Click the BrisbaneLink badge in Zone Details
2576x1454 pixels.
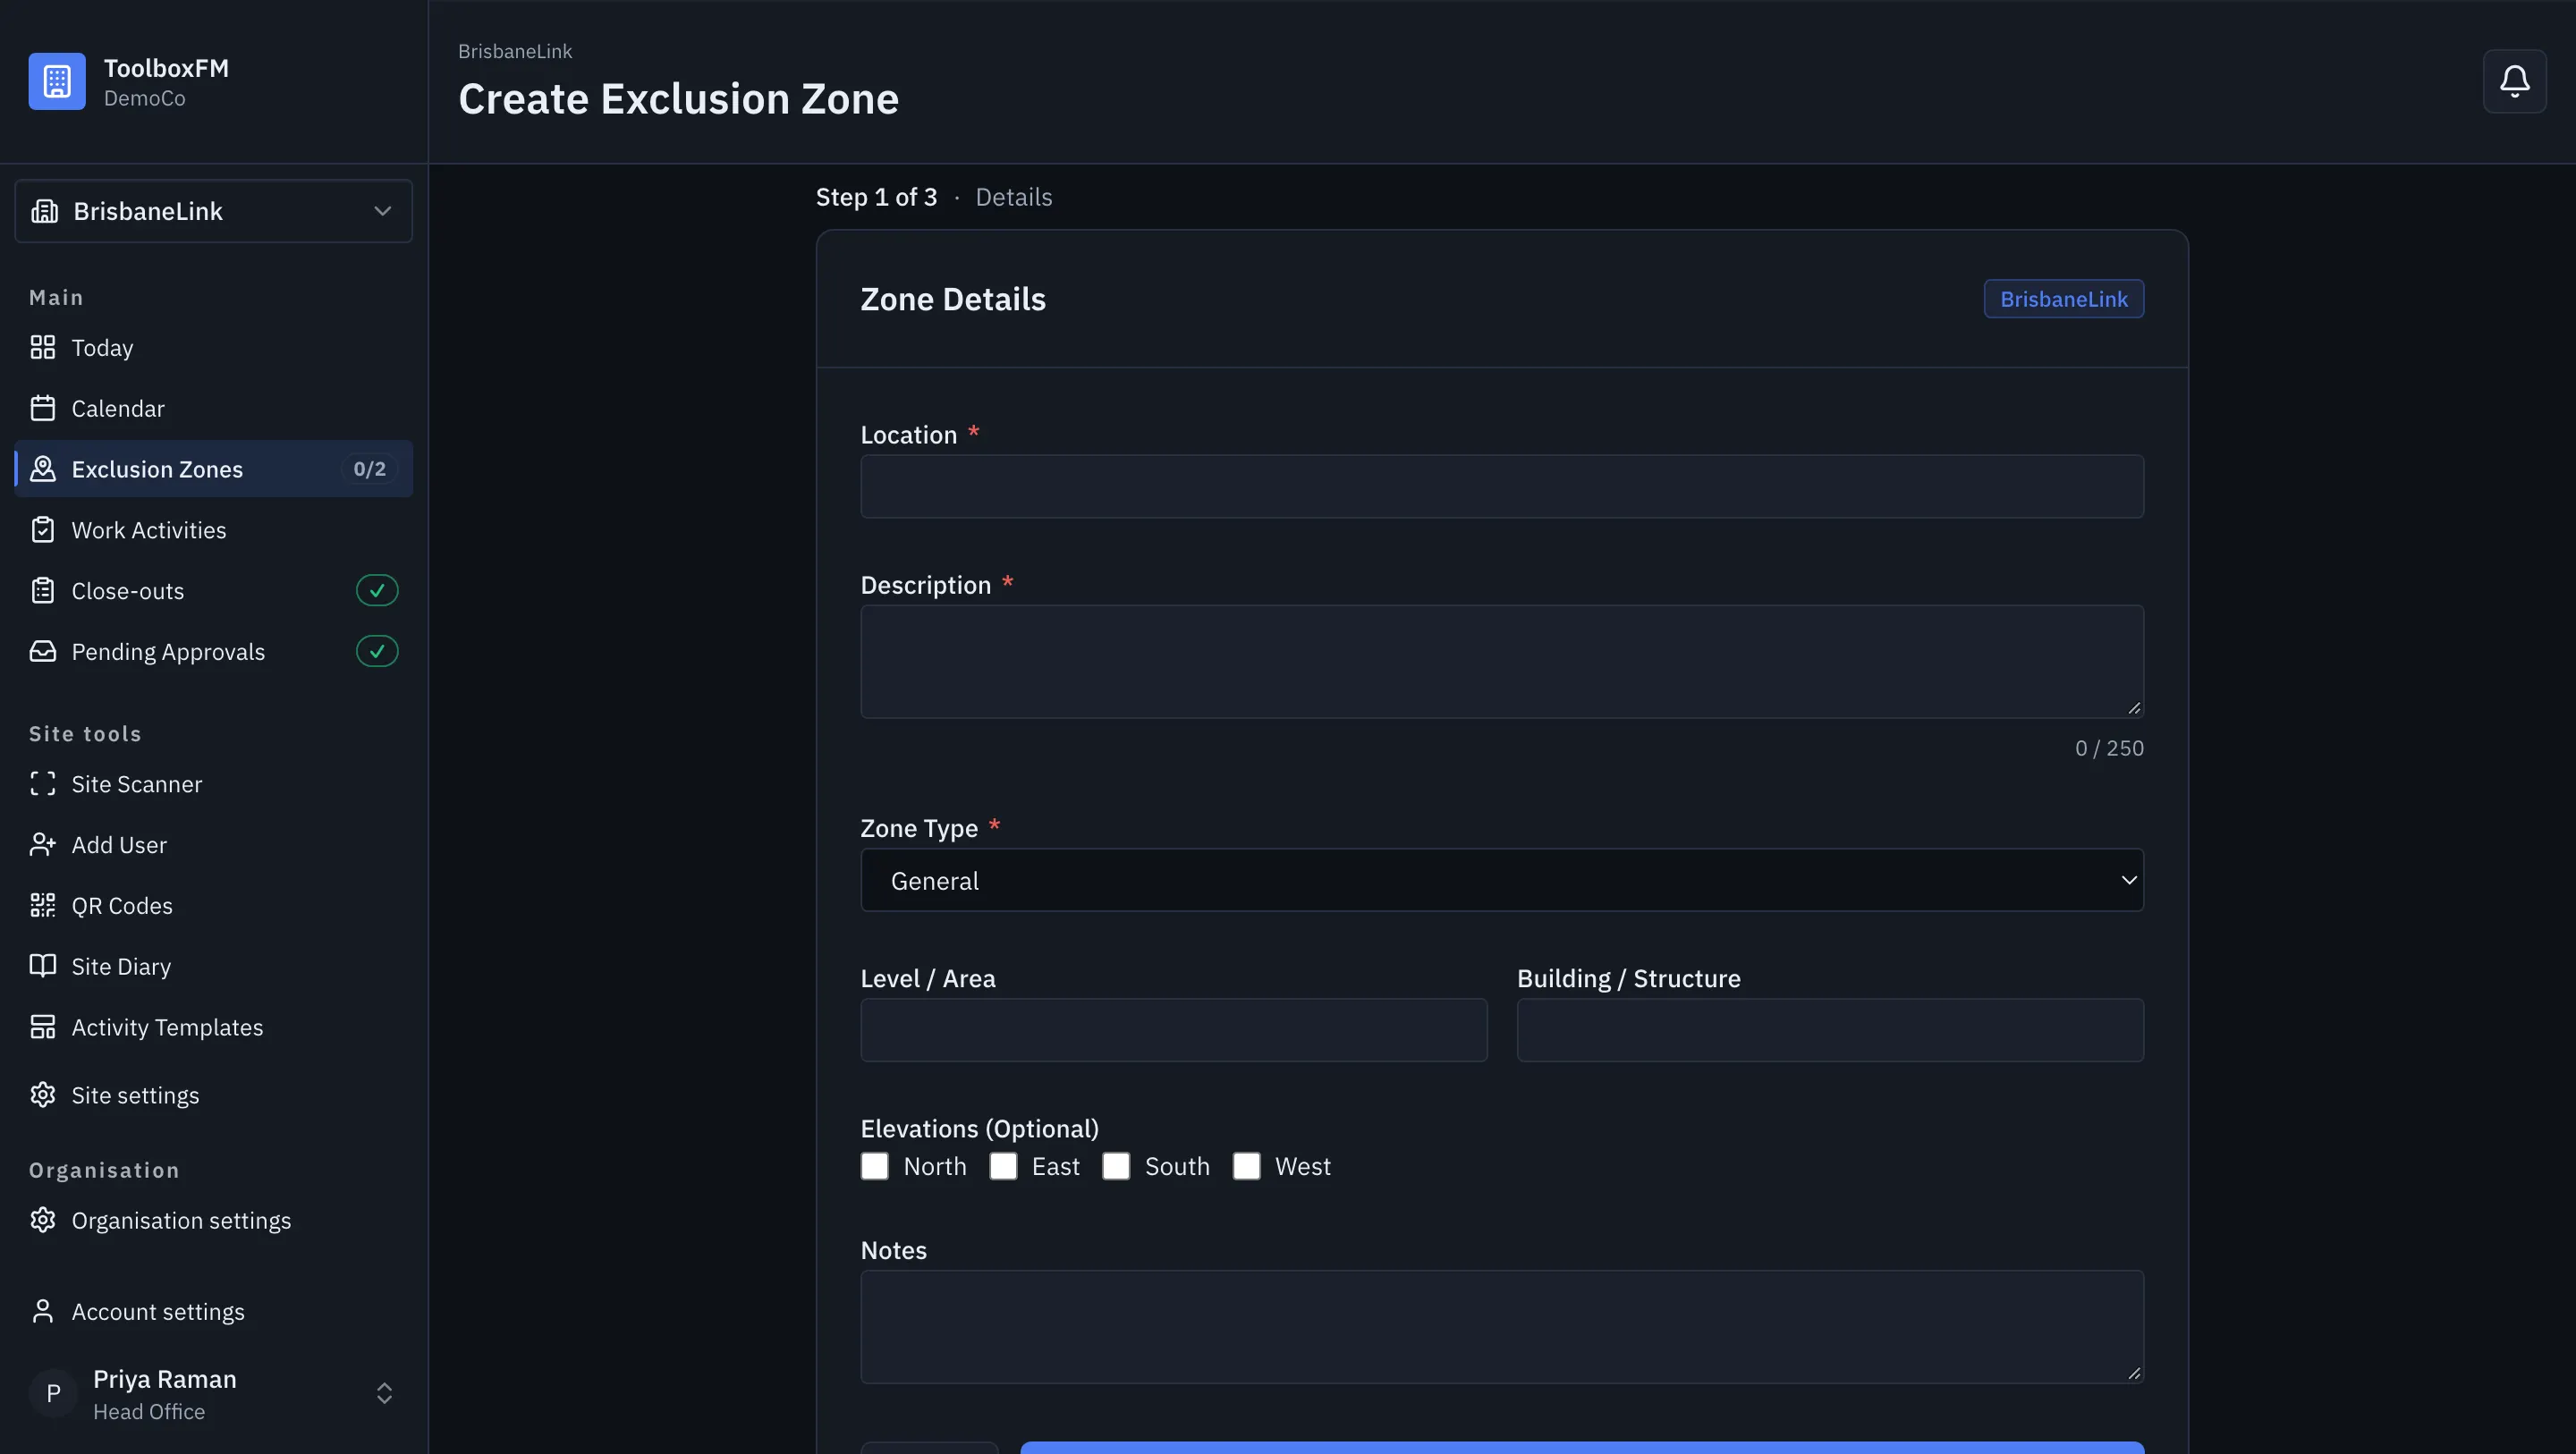point(2064,299)
